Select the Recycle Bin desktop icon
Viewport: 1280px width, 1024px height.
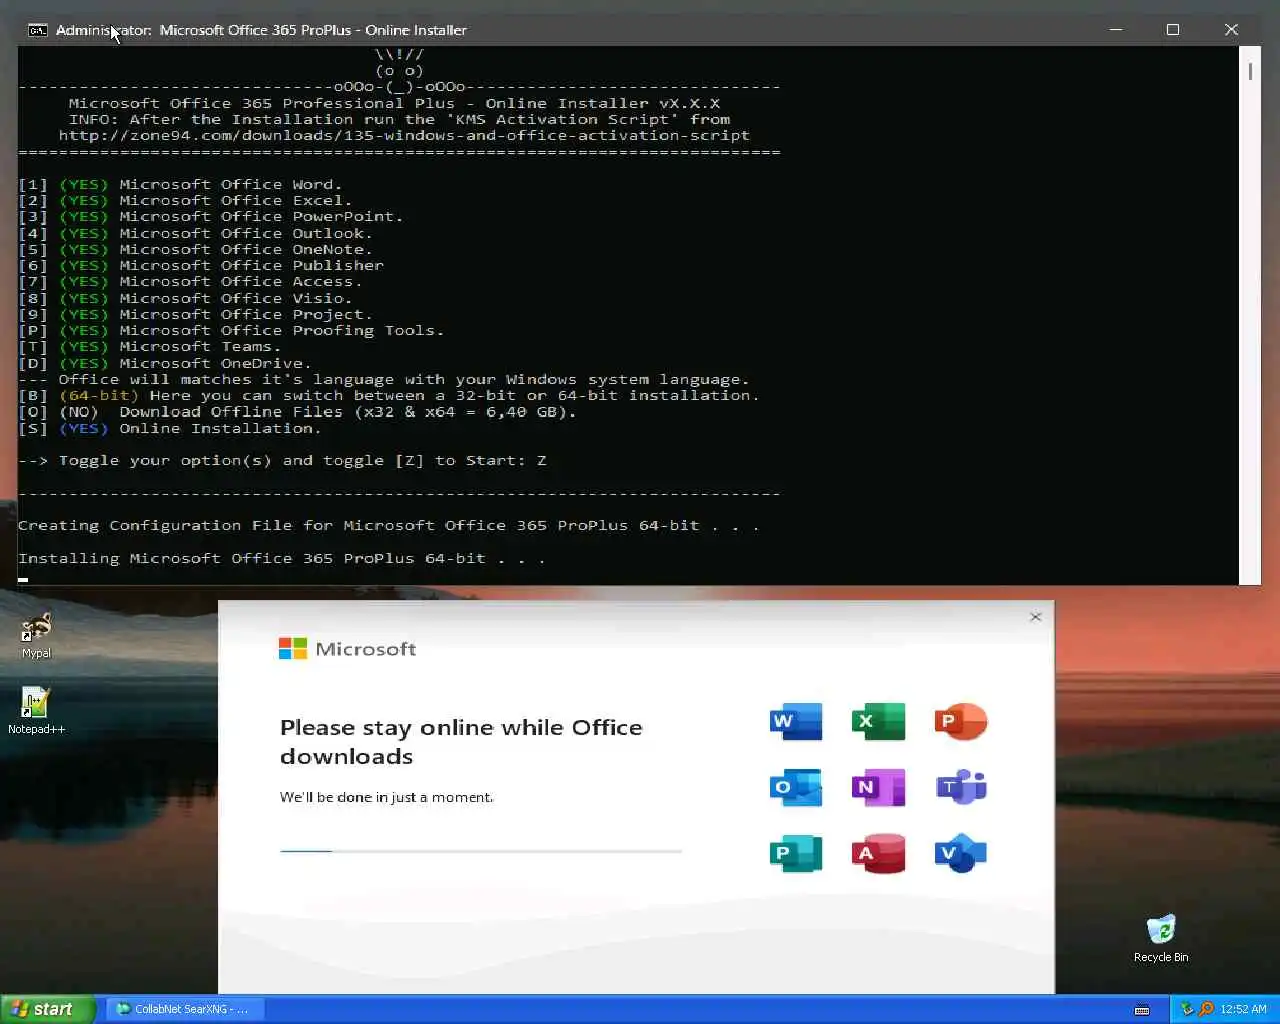pyautogui.click(x=1161, y=938)
